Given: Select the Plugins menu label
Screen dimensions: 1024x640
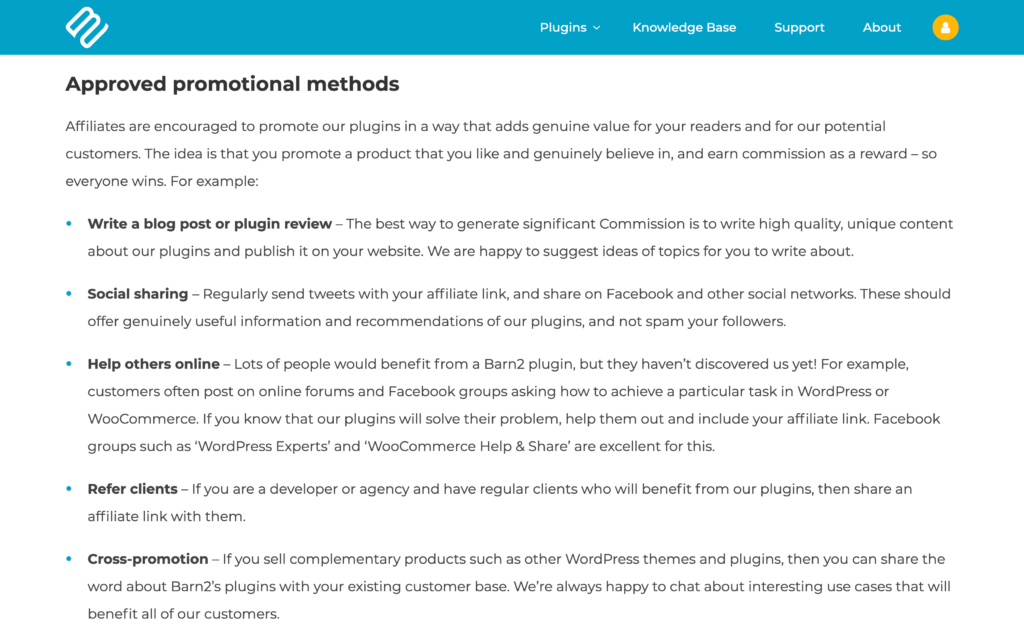Looking at the screenshot, I should click(x=563, y=27).
